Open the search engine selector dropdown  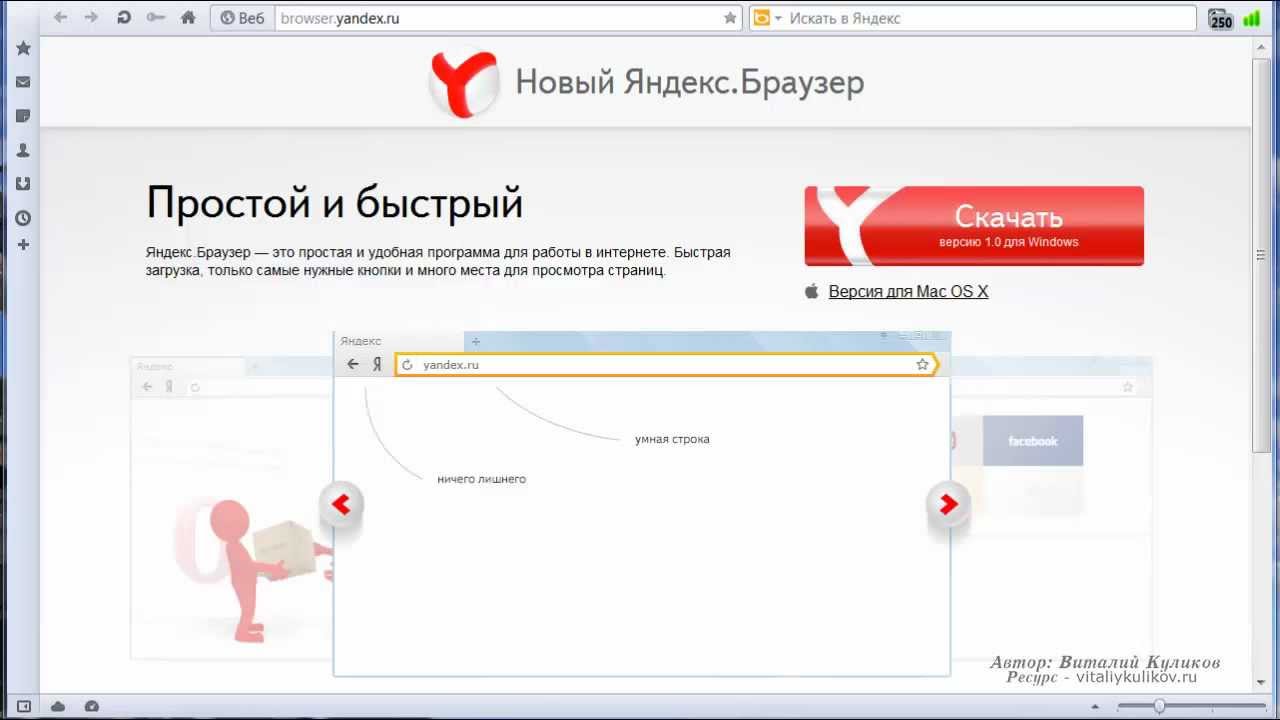click(x=766, y=18)
